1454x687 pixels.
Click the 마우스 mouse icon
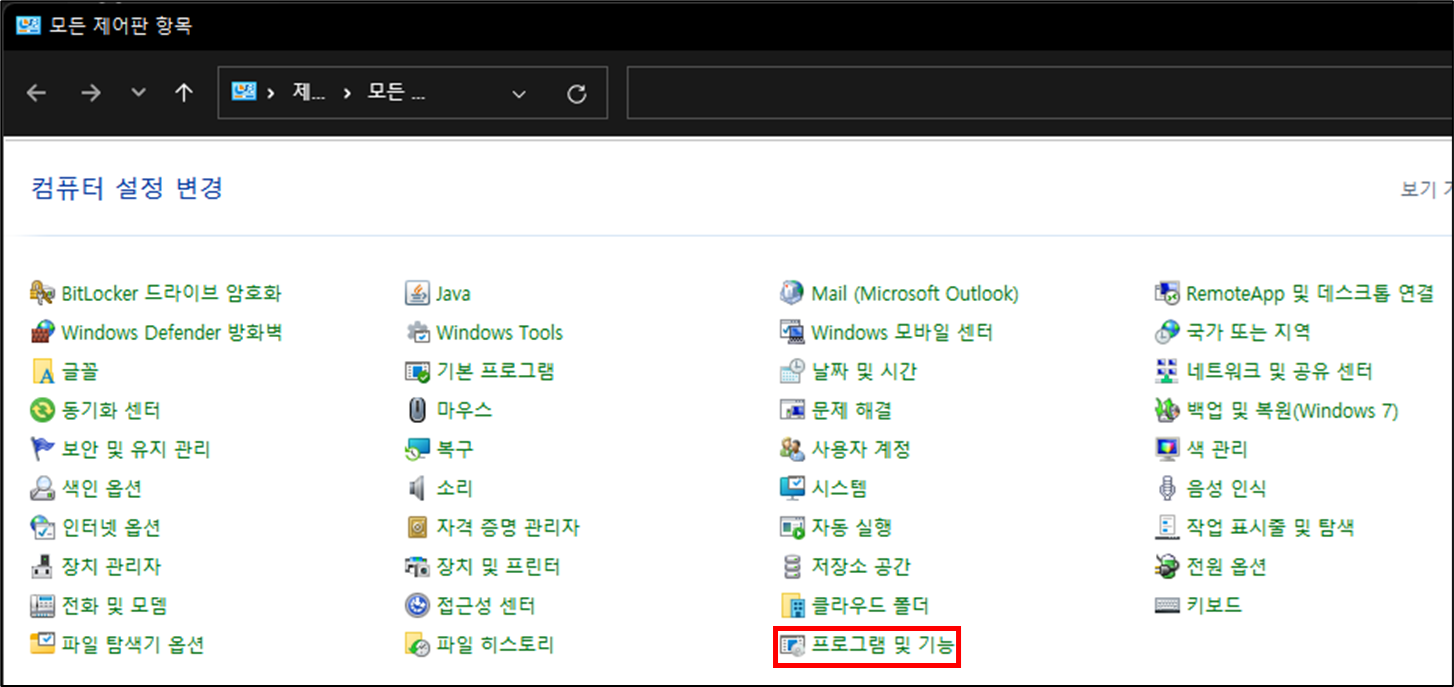[x=417, y=410]
